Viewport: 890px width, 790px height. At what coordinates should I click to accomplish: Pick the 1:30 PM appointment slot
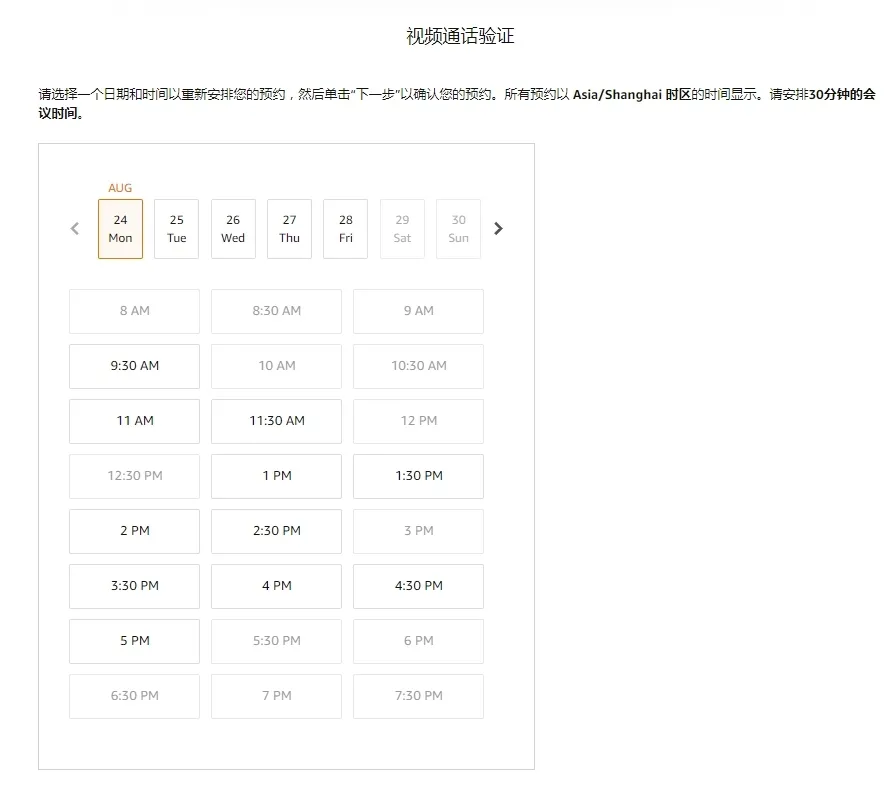(x=418, y=476)
